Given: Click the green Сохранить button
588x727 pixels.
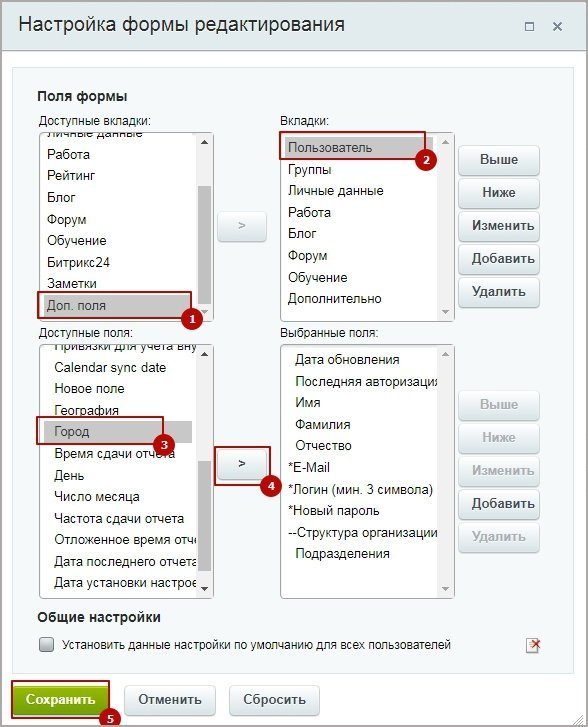Looking at the screenshot, I should coord(60,699).
